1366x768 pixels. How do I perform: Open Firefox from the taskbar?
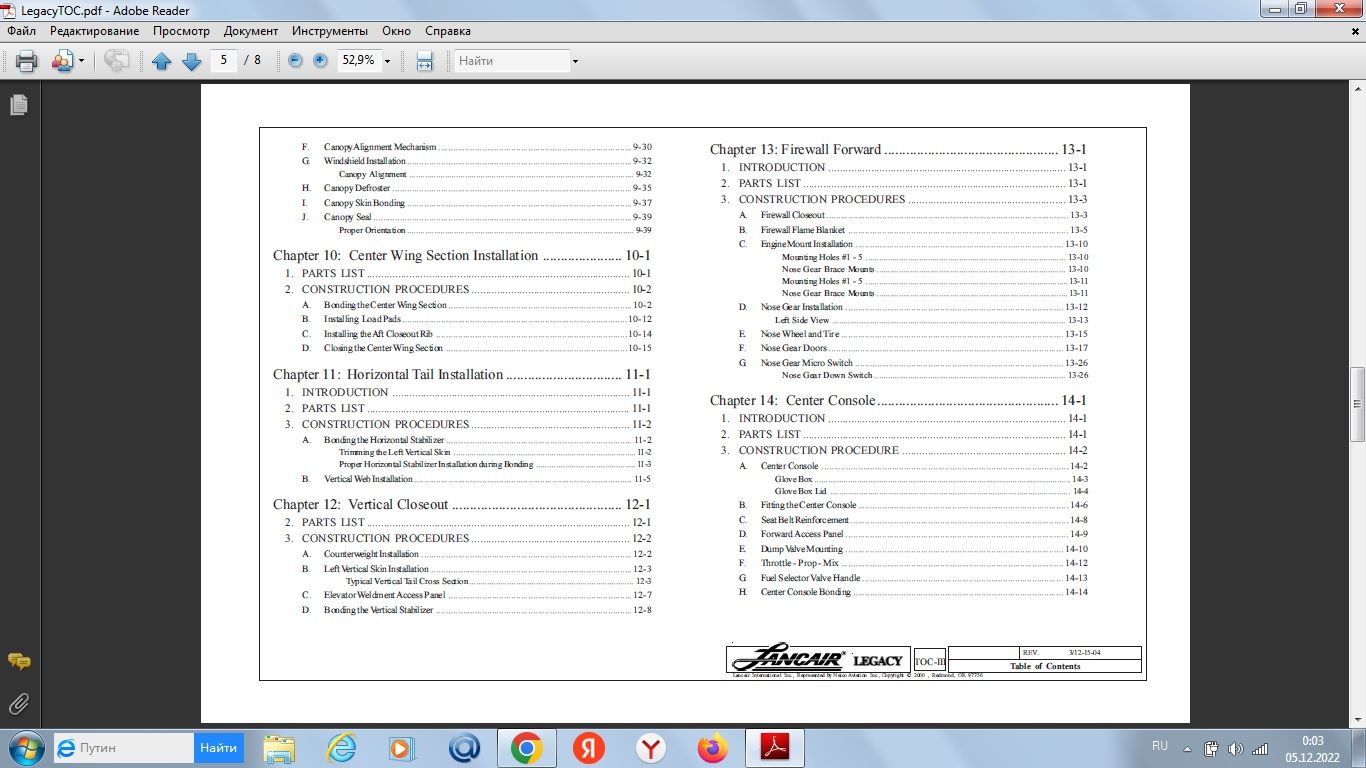point(713,747)
